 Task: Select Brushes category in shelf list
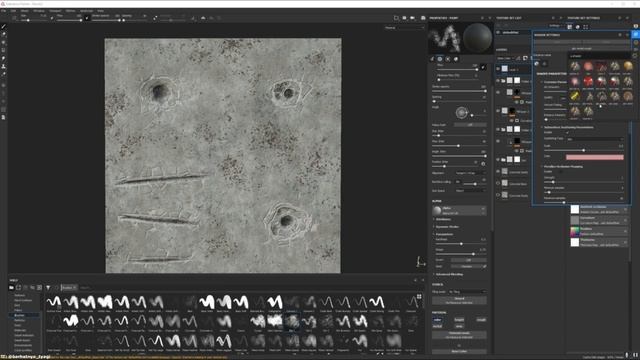[24, 315]
